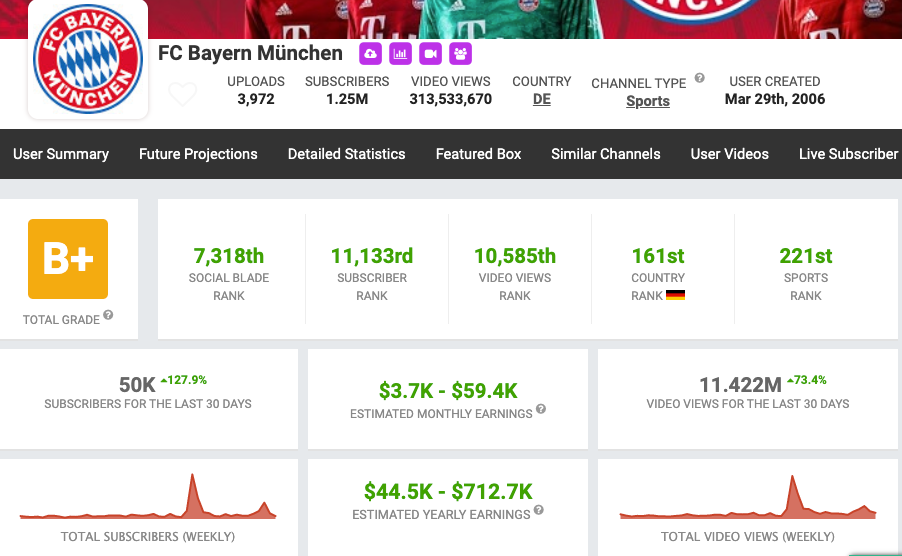Click the B+ total grade badge
Image resolution: width=902 pixels, height=556 pixels.
coord(68,259)
